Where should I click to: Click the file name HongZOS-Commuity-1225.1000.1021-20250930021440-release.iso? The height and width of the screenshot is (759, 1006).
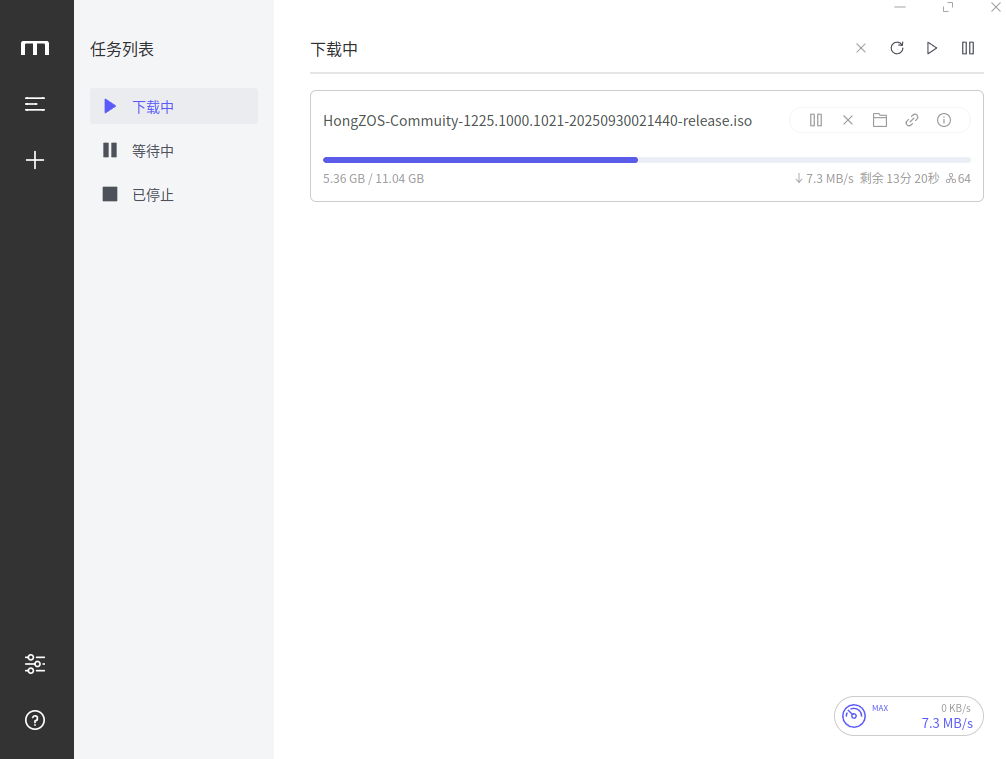pos(538,121)
